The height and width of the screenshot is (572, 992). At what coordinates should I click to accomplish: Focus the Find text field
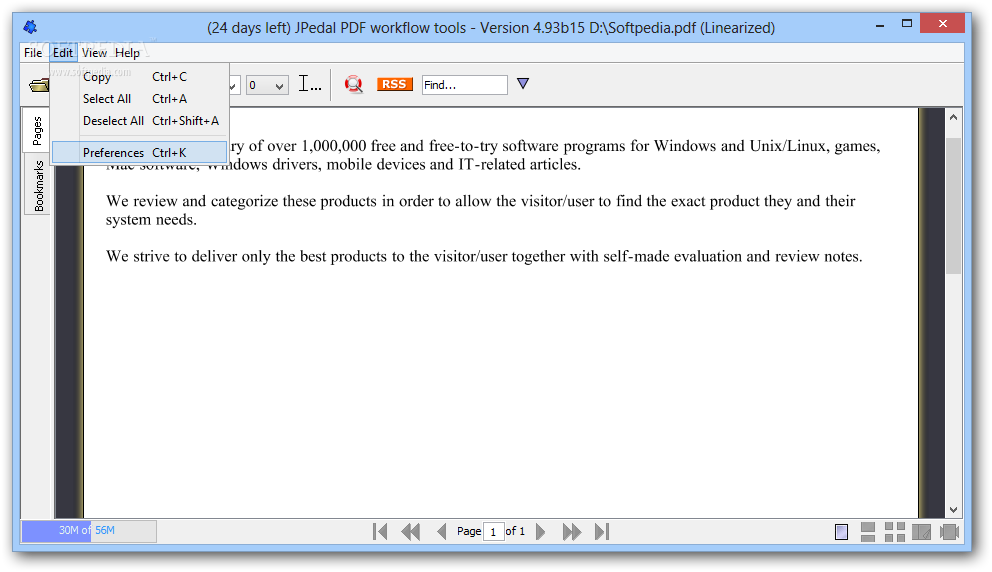pos(464,85)
